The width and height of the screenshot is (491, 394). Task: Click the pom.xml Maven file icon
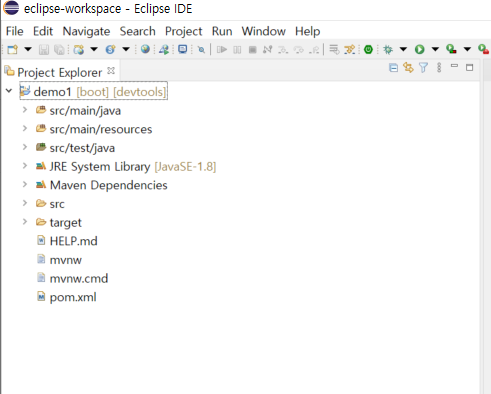[41, 296]
